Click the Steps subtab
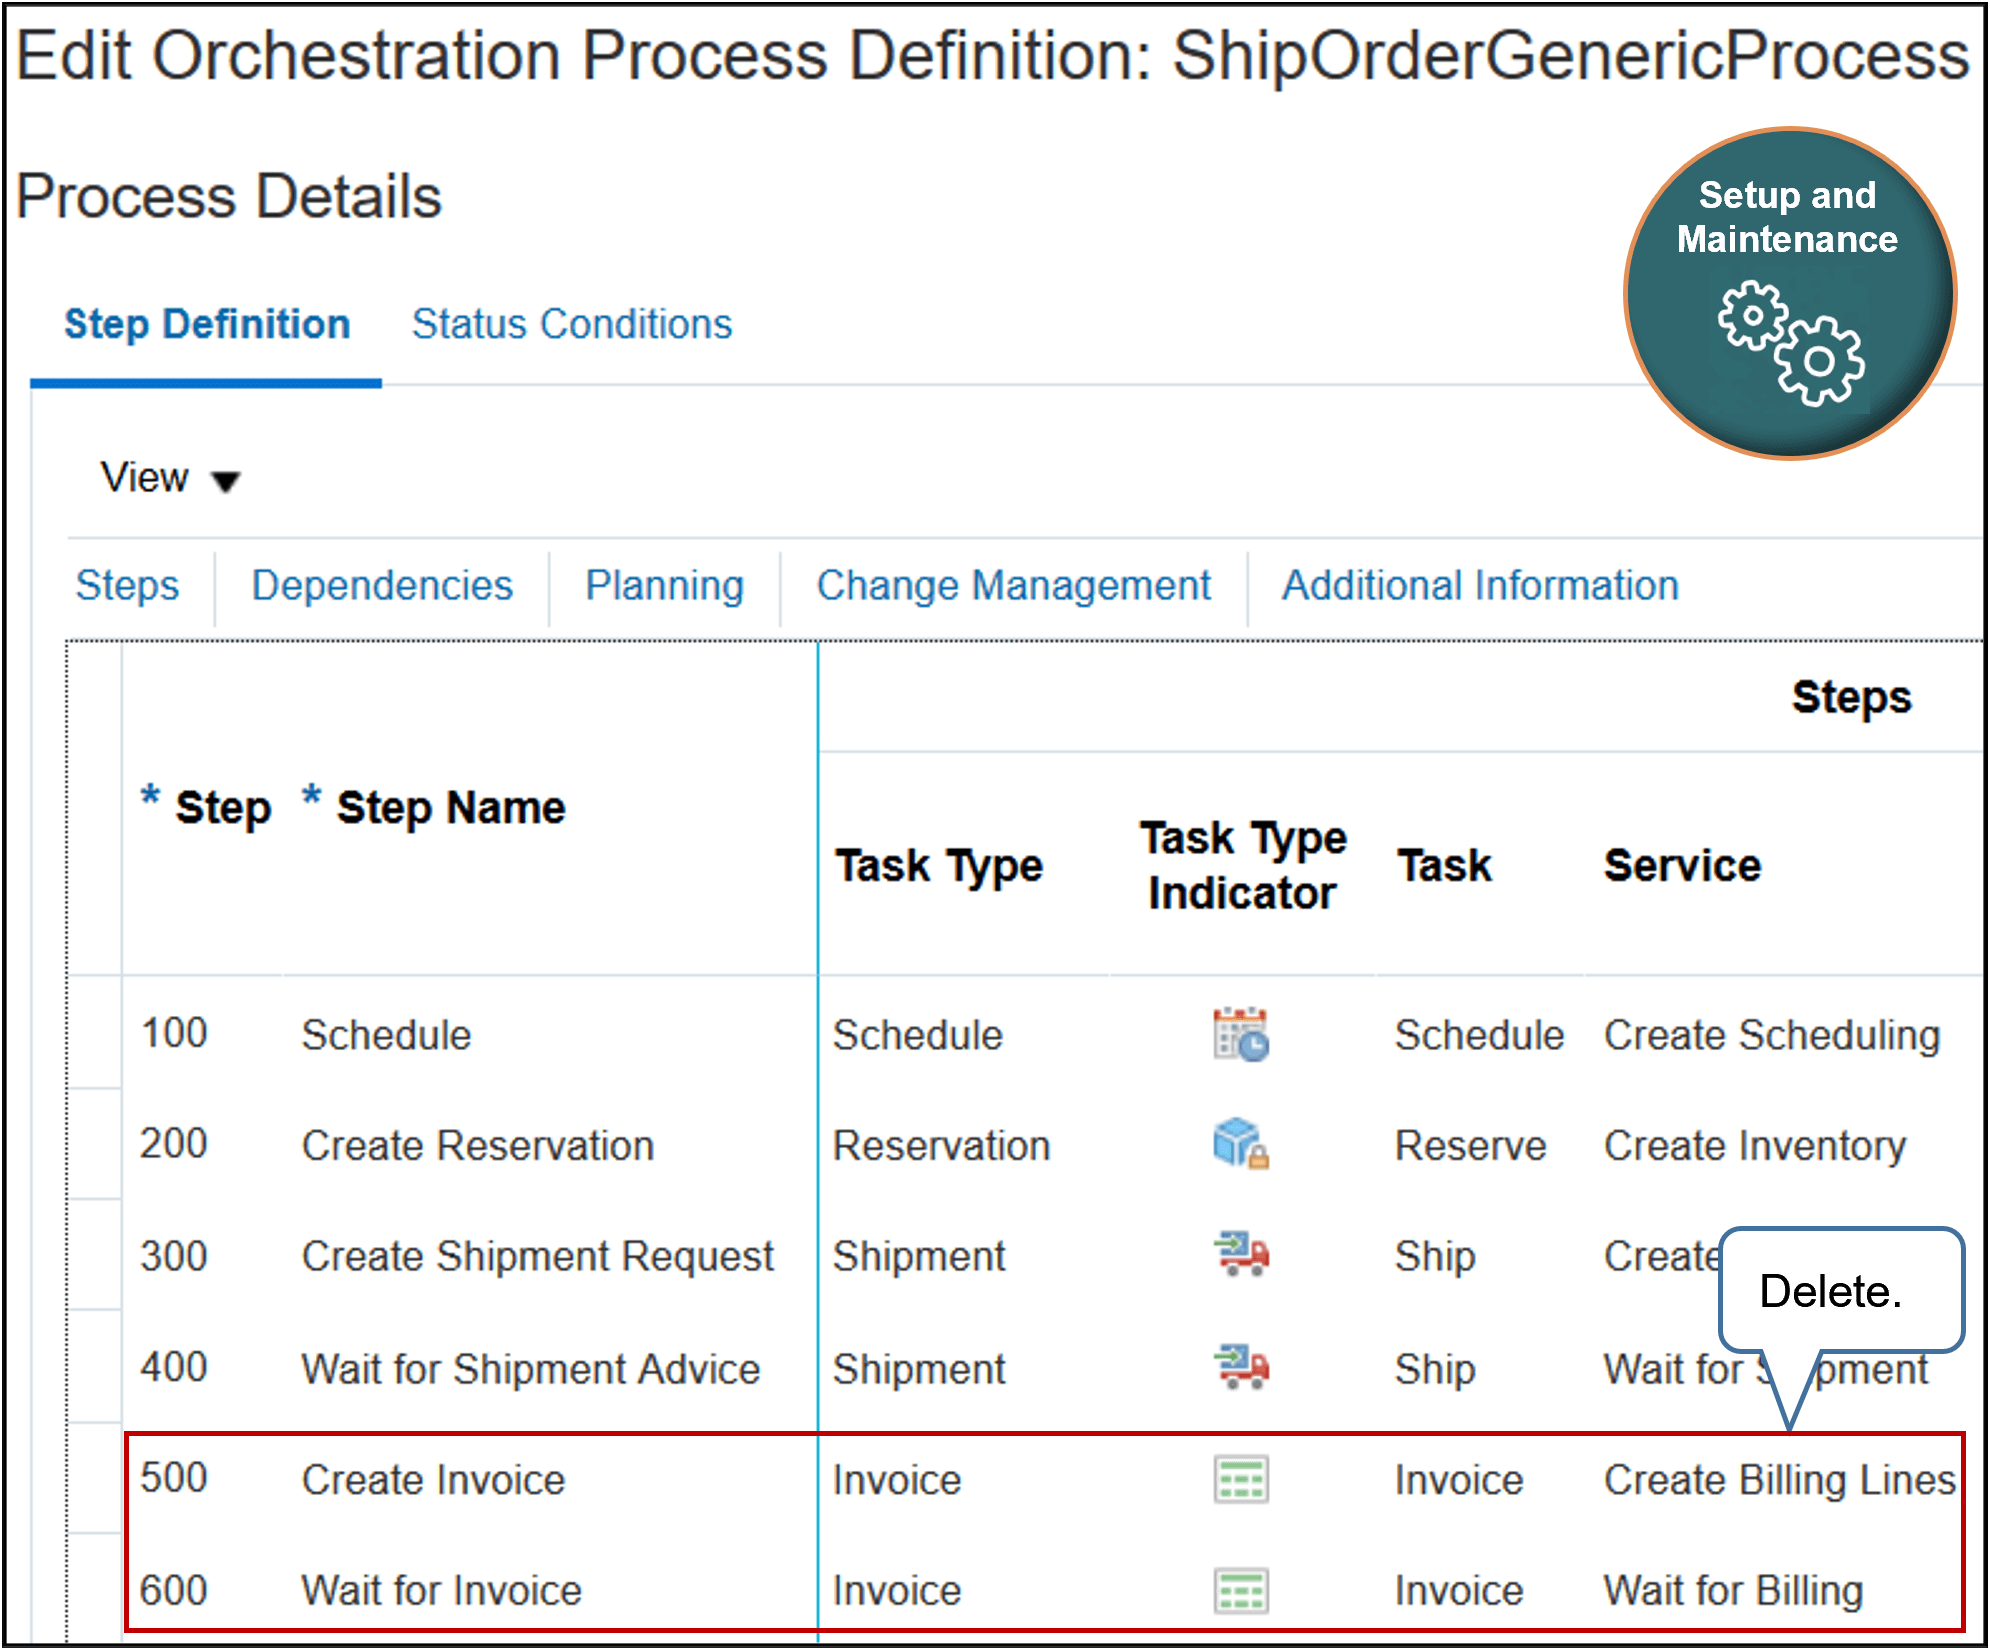 point(127,585)
